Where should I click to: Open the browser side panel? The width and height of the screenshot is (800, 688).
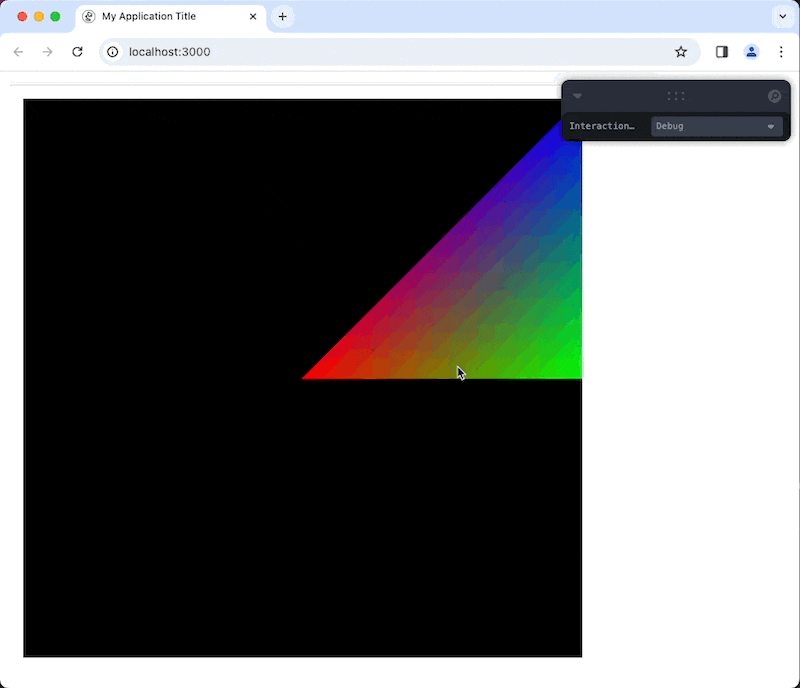pyautogui.click(x=722, y=52)
